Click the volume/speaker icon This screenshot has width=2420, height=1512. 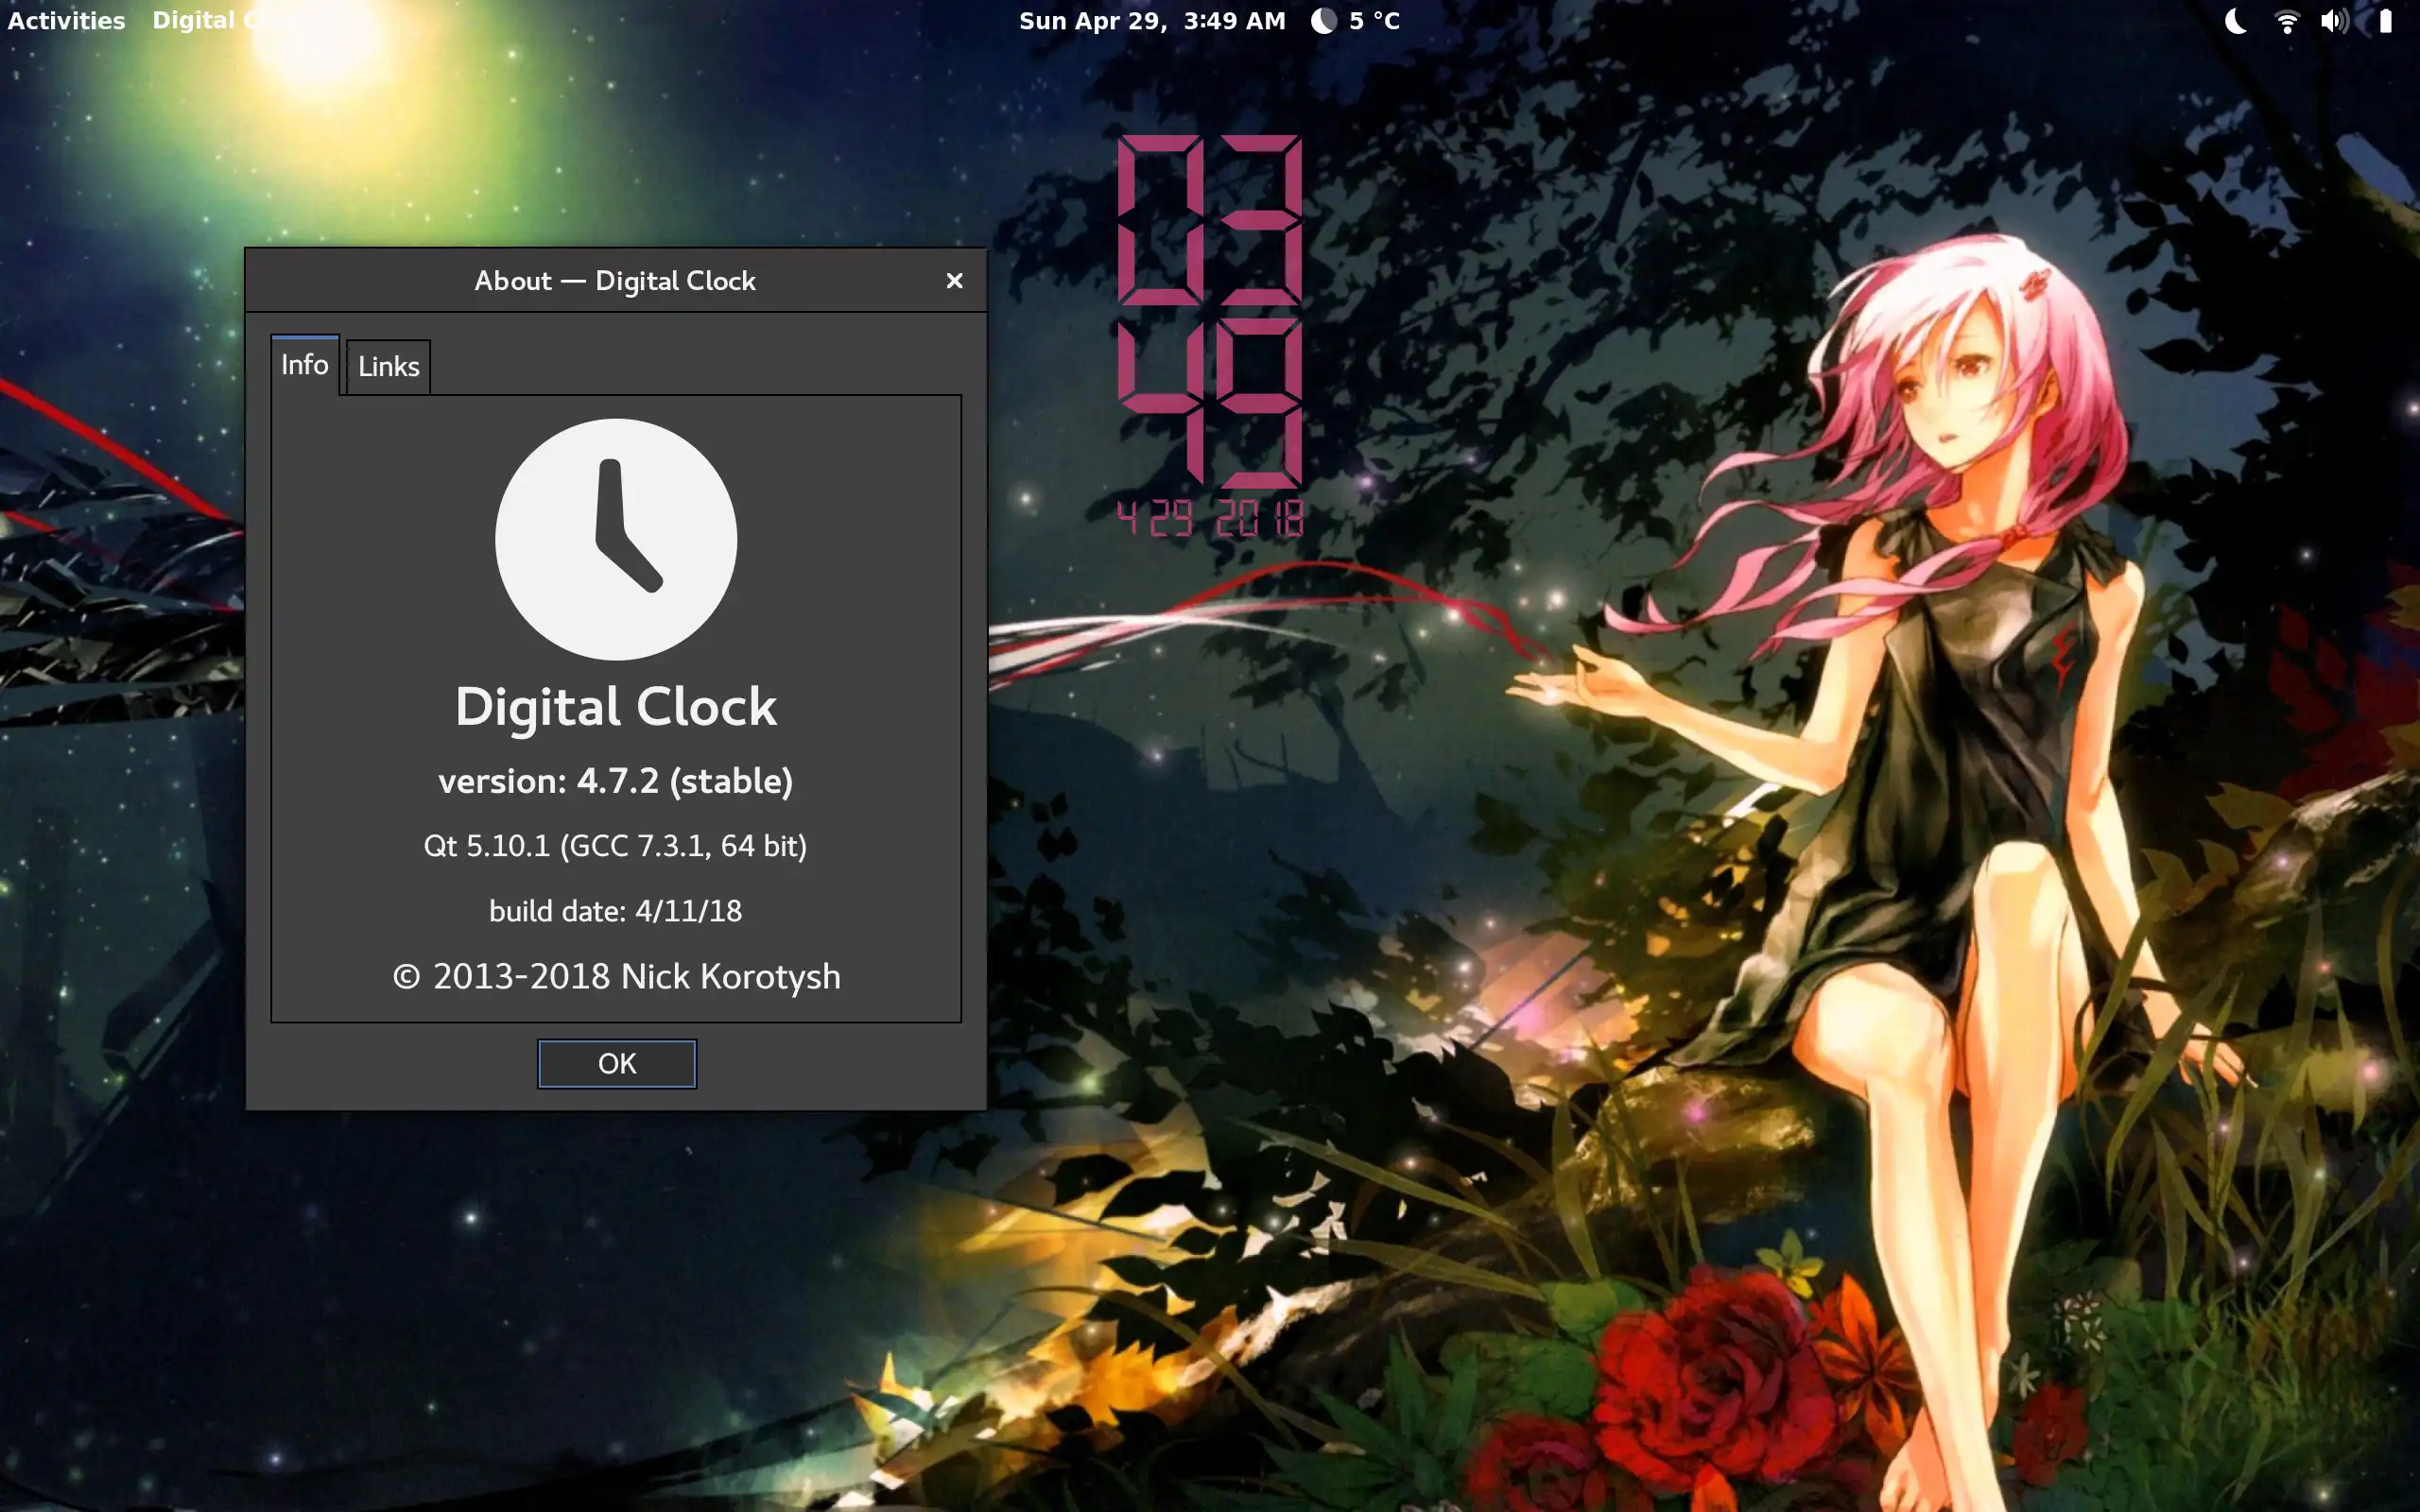click(x=2335, y=21)
